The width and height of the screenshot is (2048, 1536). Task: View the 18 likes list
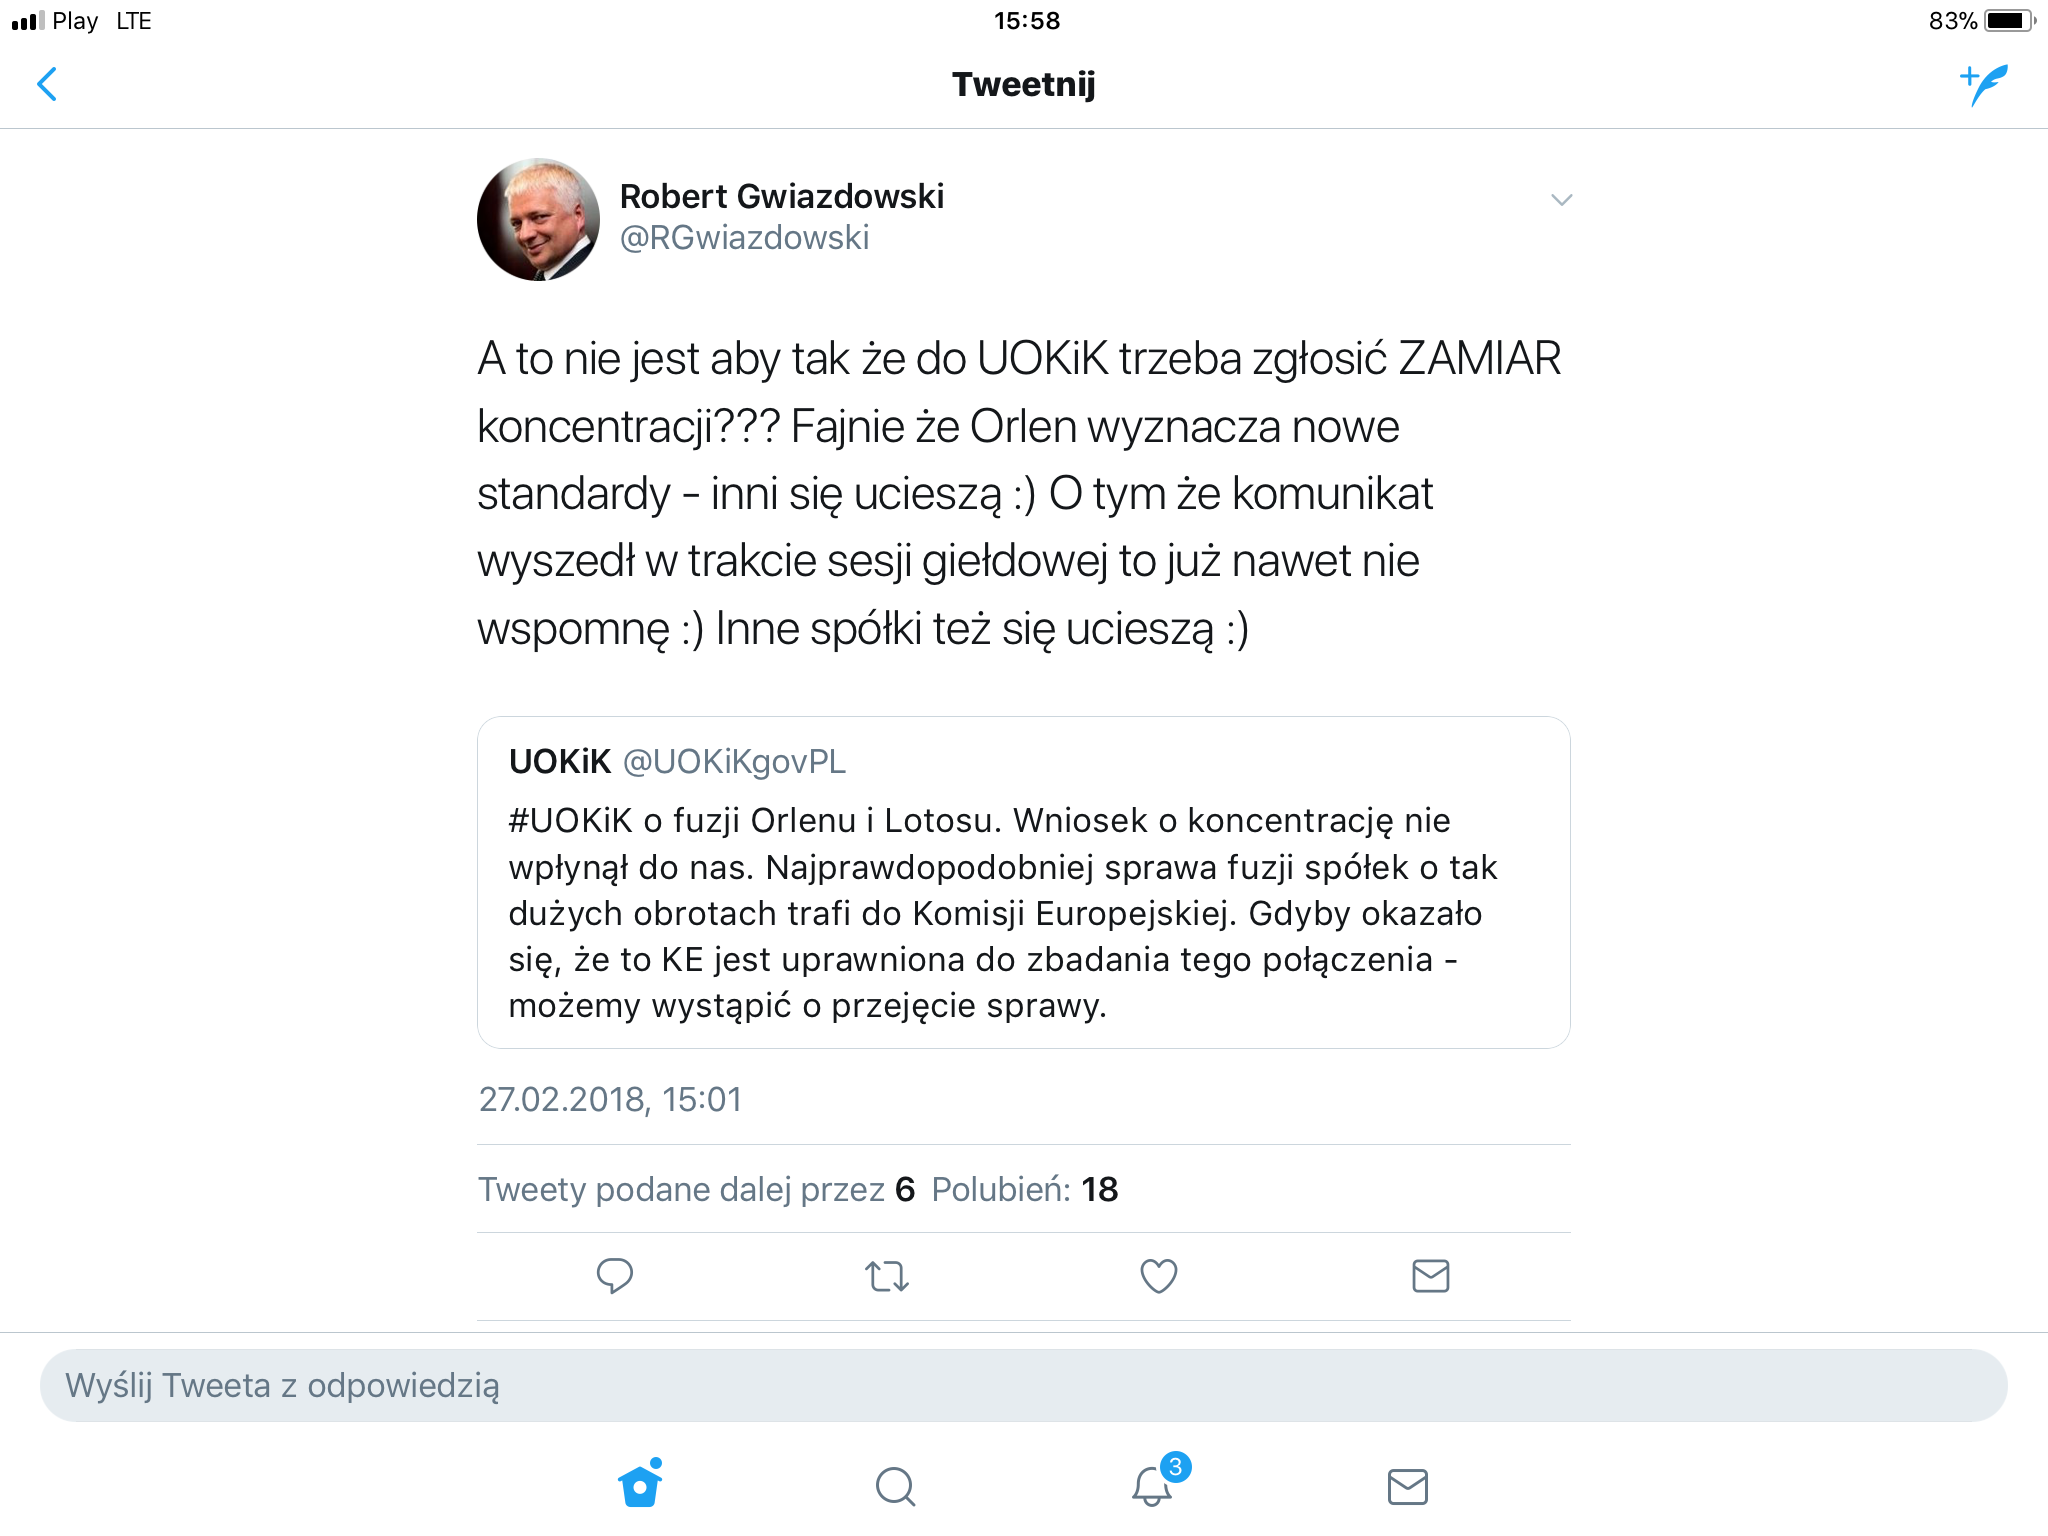pyautogui.click(x=1025, y=1189)
